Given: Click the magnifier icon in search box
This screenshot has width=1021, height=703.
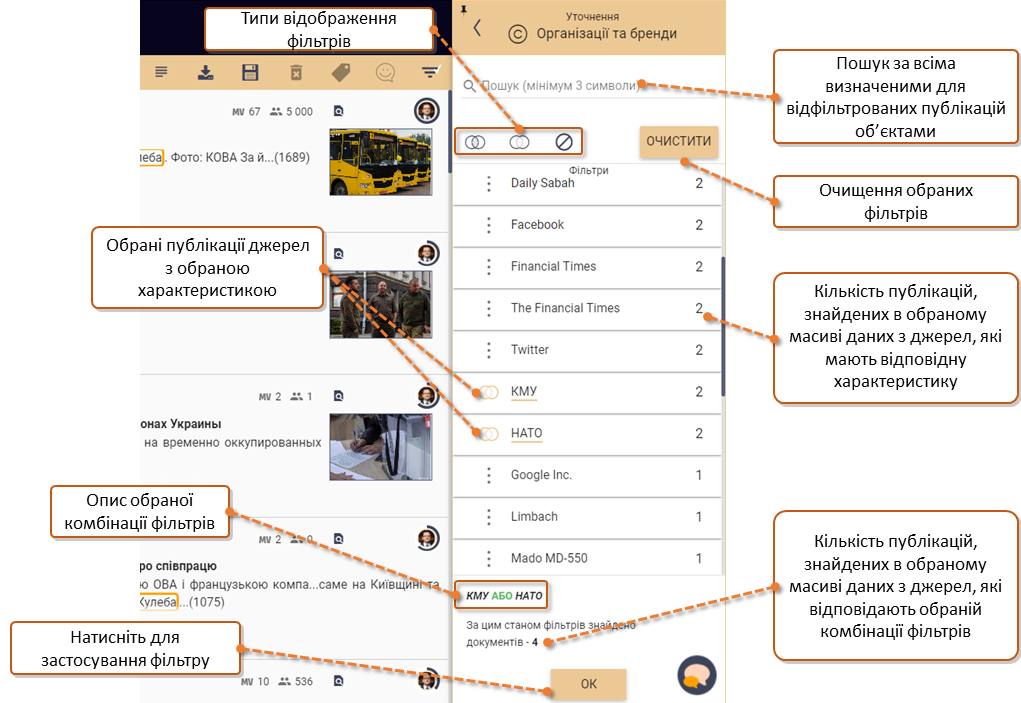Looking at the screenshot, I should [469, 85].
